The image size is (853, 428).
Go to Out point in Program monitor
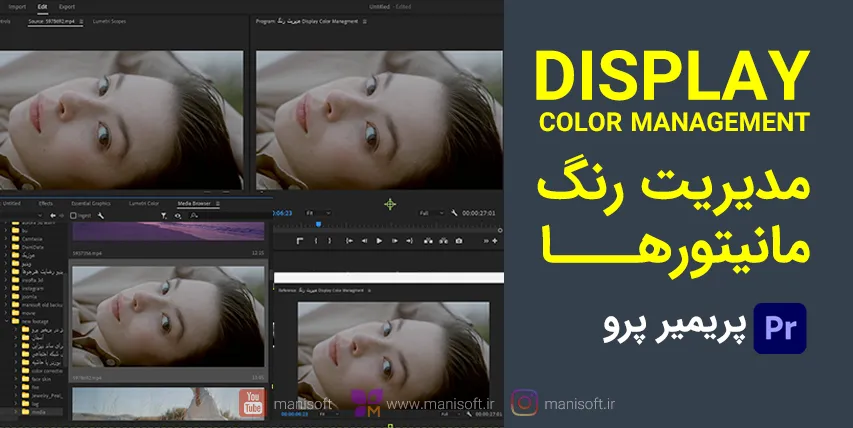[x=409, y=241]
